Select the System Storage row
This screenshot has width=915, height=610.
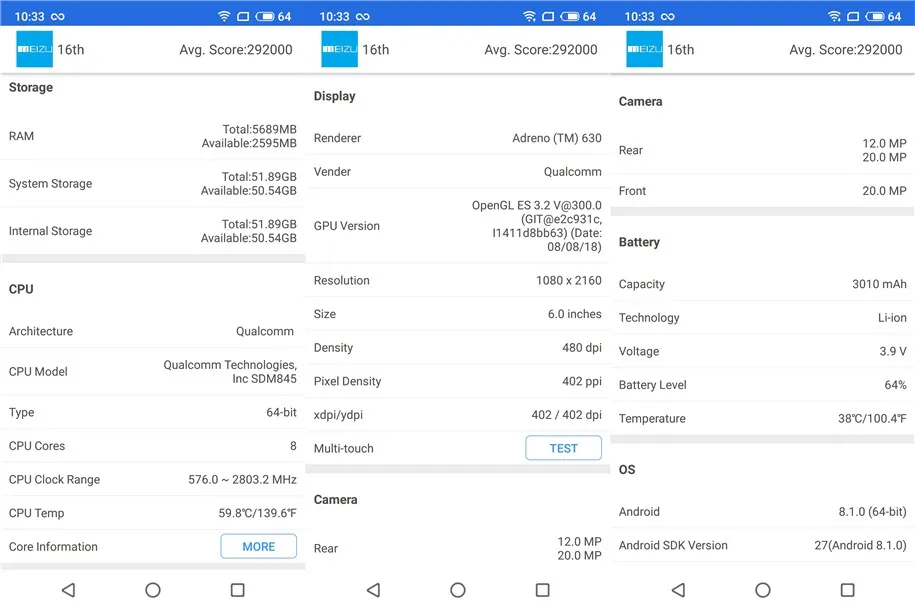152,183
